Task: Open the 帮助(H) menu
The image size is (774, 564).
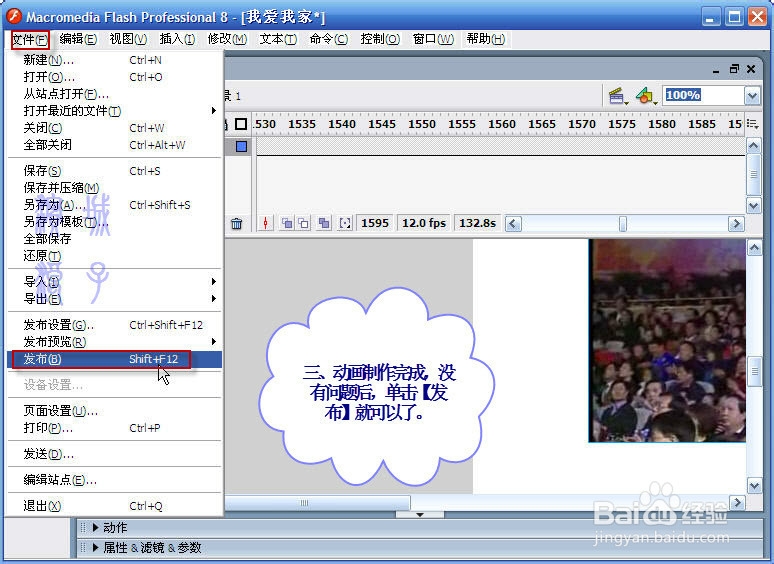Action: (x=485, y=39)
